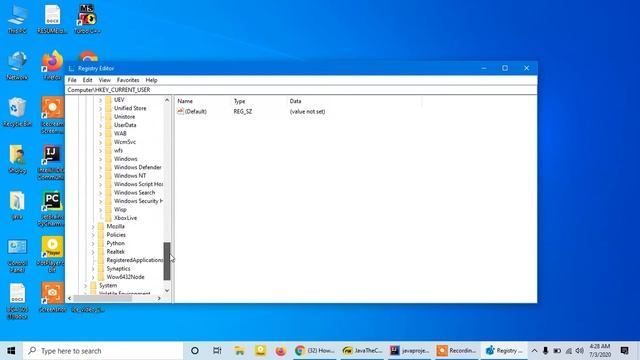640x360 pixels.
Task: Click the (Default) string value icon
Action: tap(180, 111)
